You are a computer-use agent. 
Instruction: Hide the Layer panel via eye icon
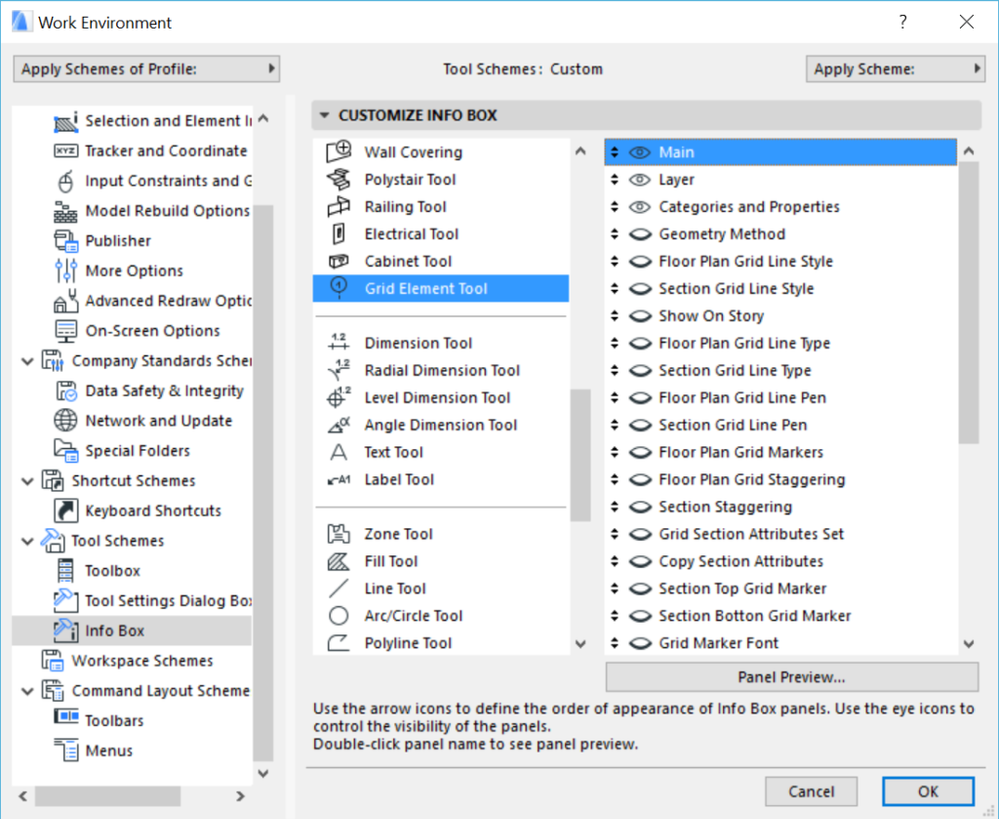coord(640,180)
